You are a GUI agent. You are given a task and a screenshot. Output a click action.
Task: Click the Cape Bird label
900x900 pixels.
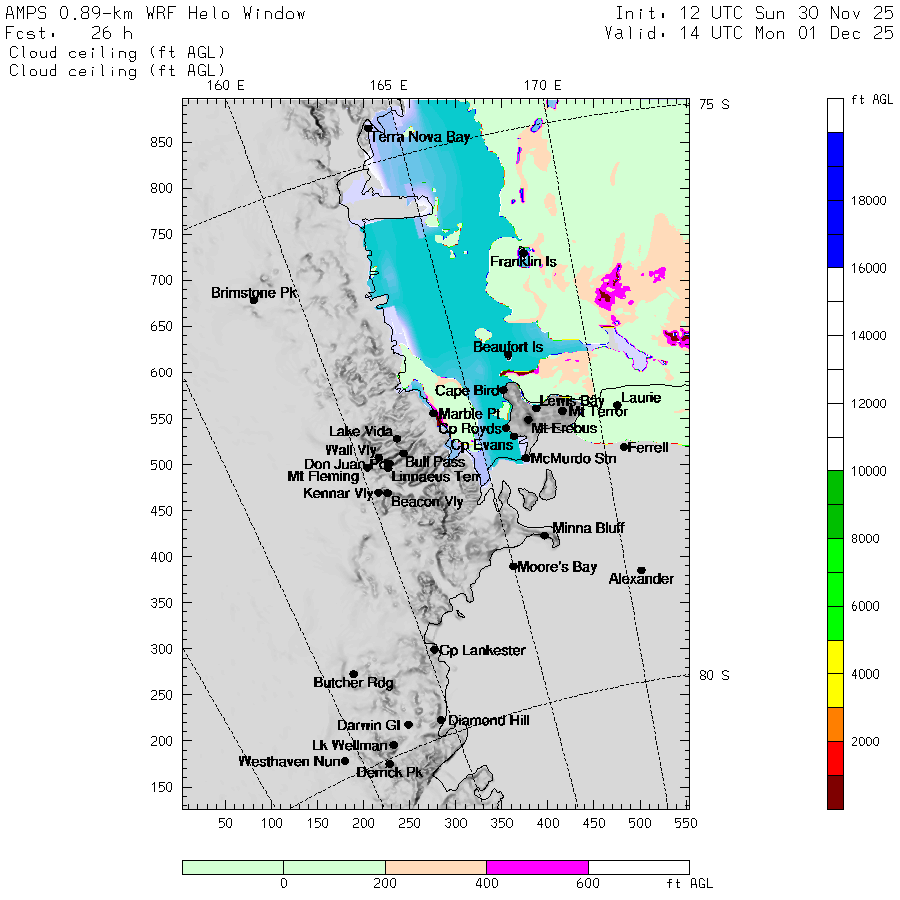point(467,391)
